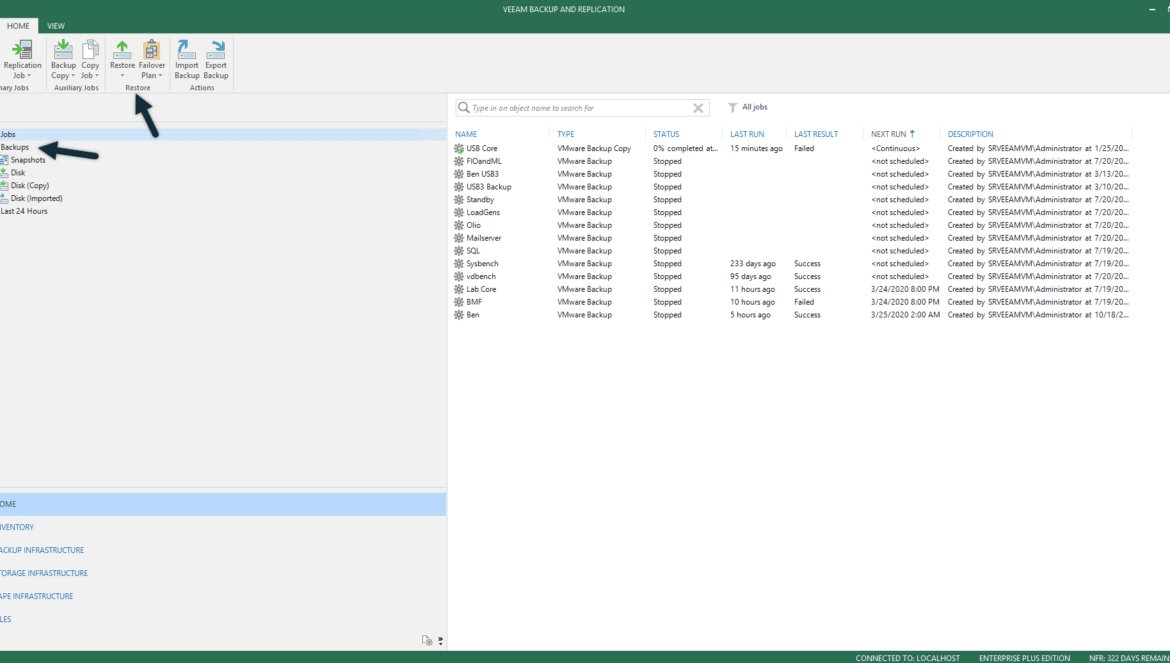
Task: Switch to the VIEW ribbon tab
Action: pyautogui.click(x=56, y=25)
